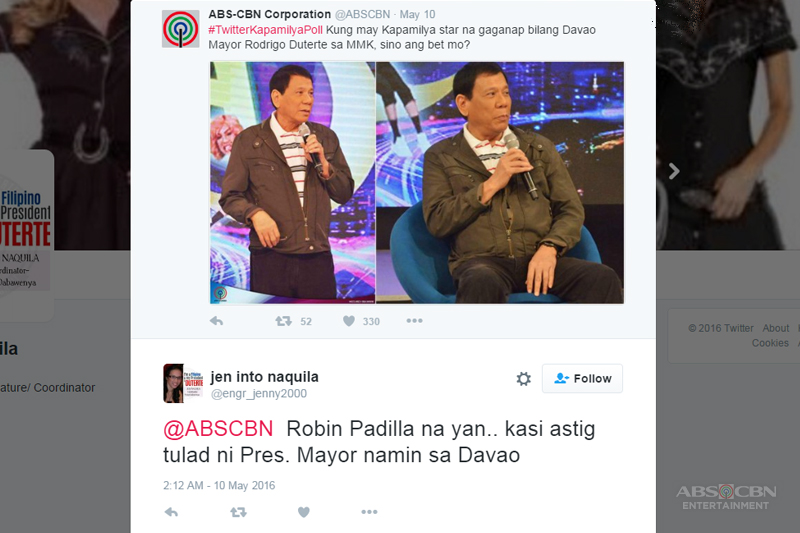Retweet jen into naquila's reply
The width and height of the screenshot is (800, 533).
(x=238, y=512)
